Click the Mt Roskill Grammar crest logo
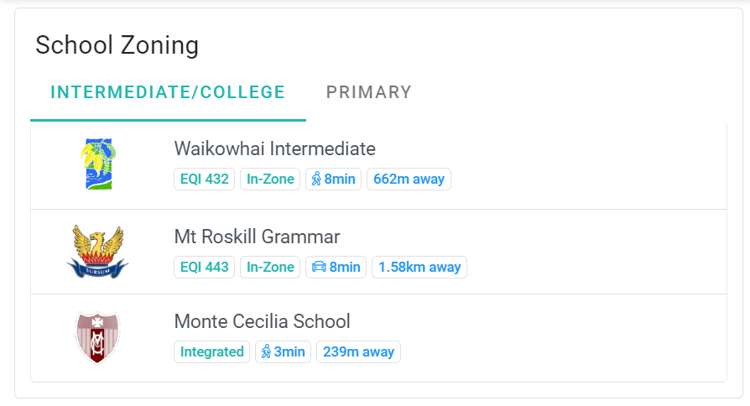 coord(98,251)
